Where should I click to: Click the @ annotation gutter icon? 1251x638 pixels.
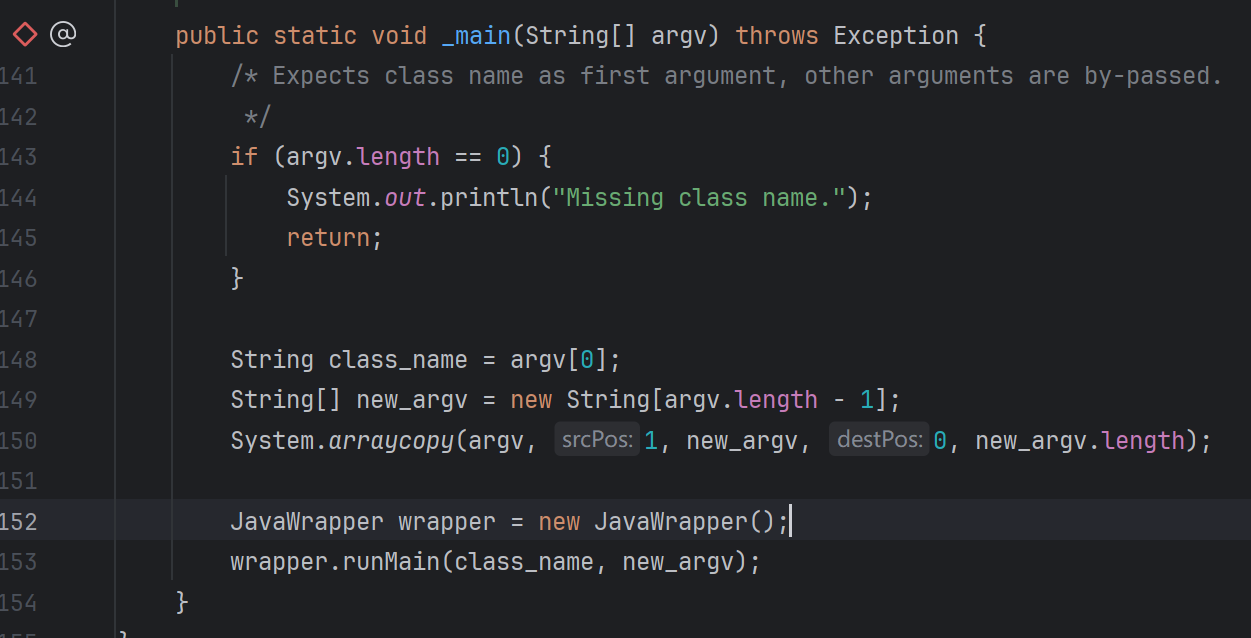click(x=63, y=35)
